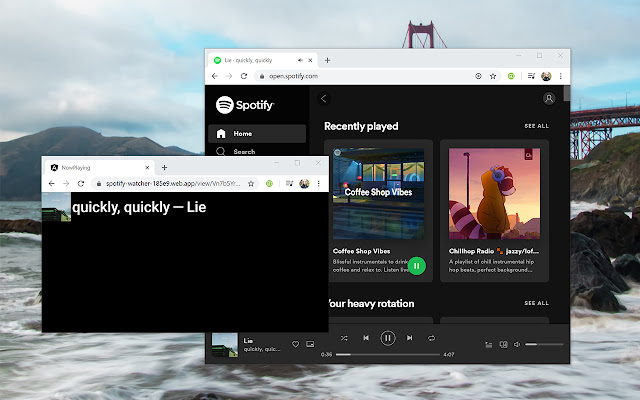The width and height of the screenshot is (640, 400).
Task: Reload the open.spotify.com page
Action: [x=244, y=76]
